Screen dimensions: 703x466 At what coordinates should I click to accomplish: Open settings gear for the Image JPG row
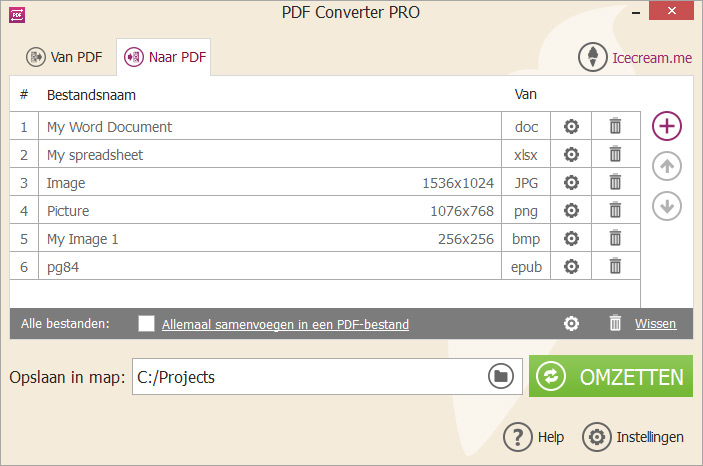pos(571,183)
